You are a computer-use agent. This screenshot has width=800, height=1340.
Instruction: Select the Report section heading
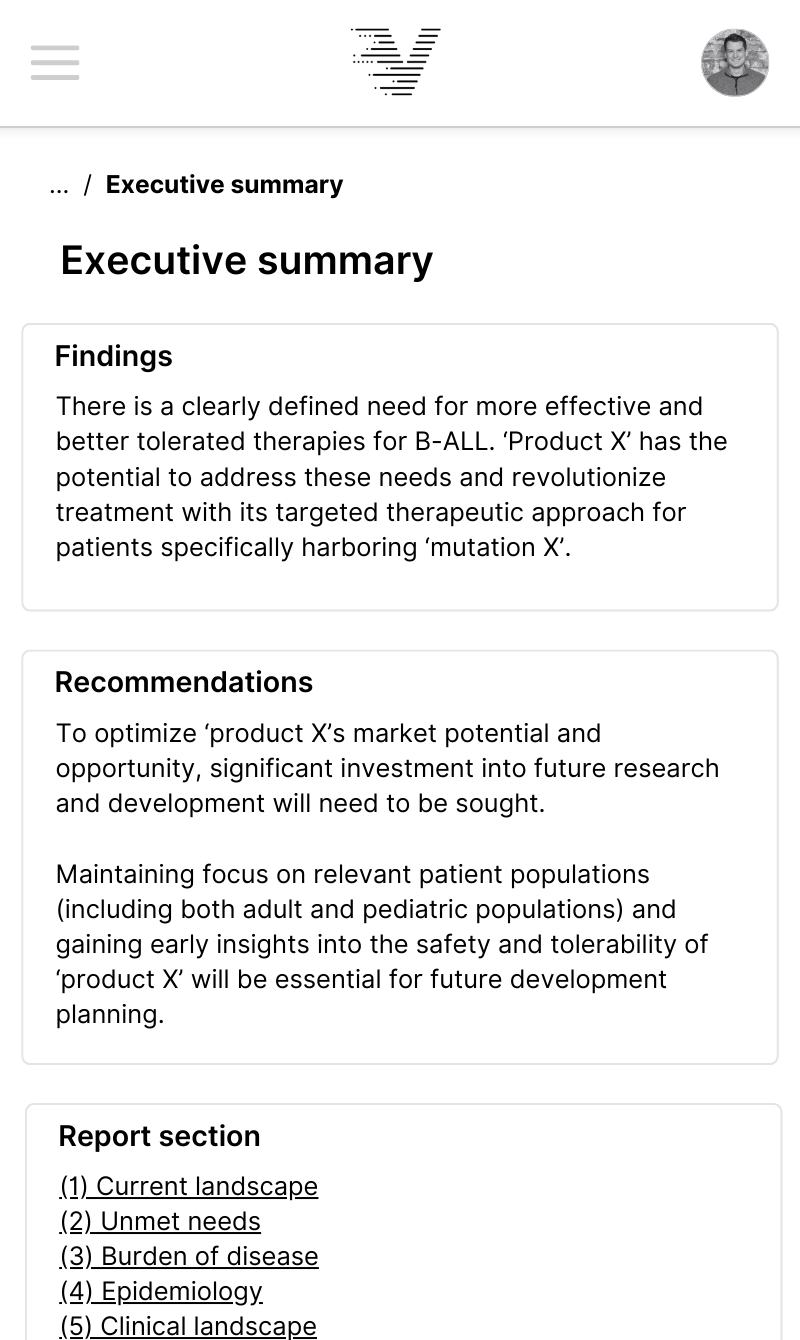160,1136
